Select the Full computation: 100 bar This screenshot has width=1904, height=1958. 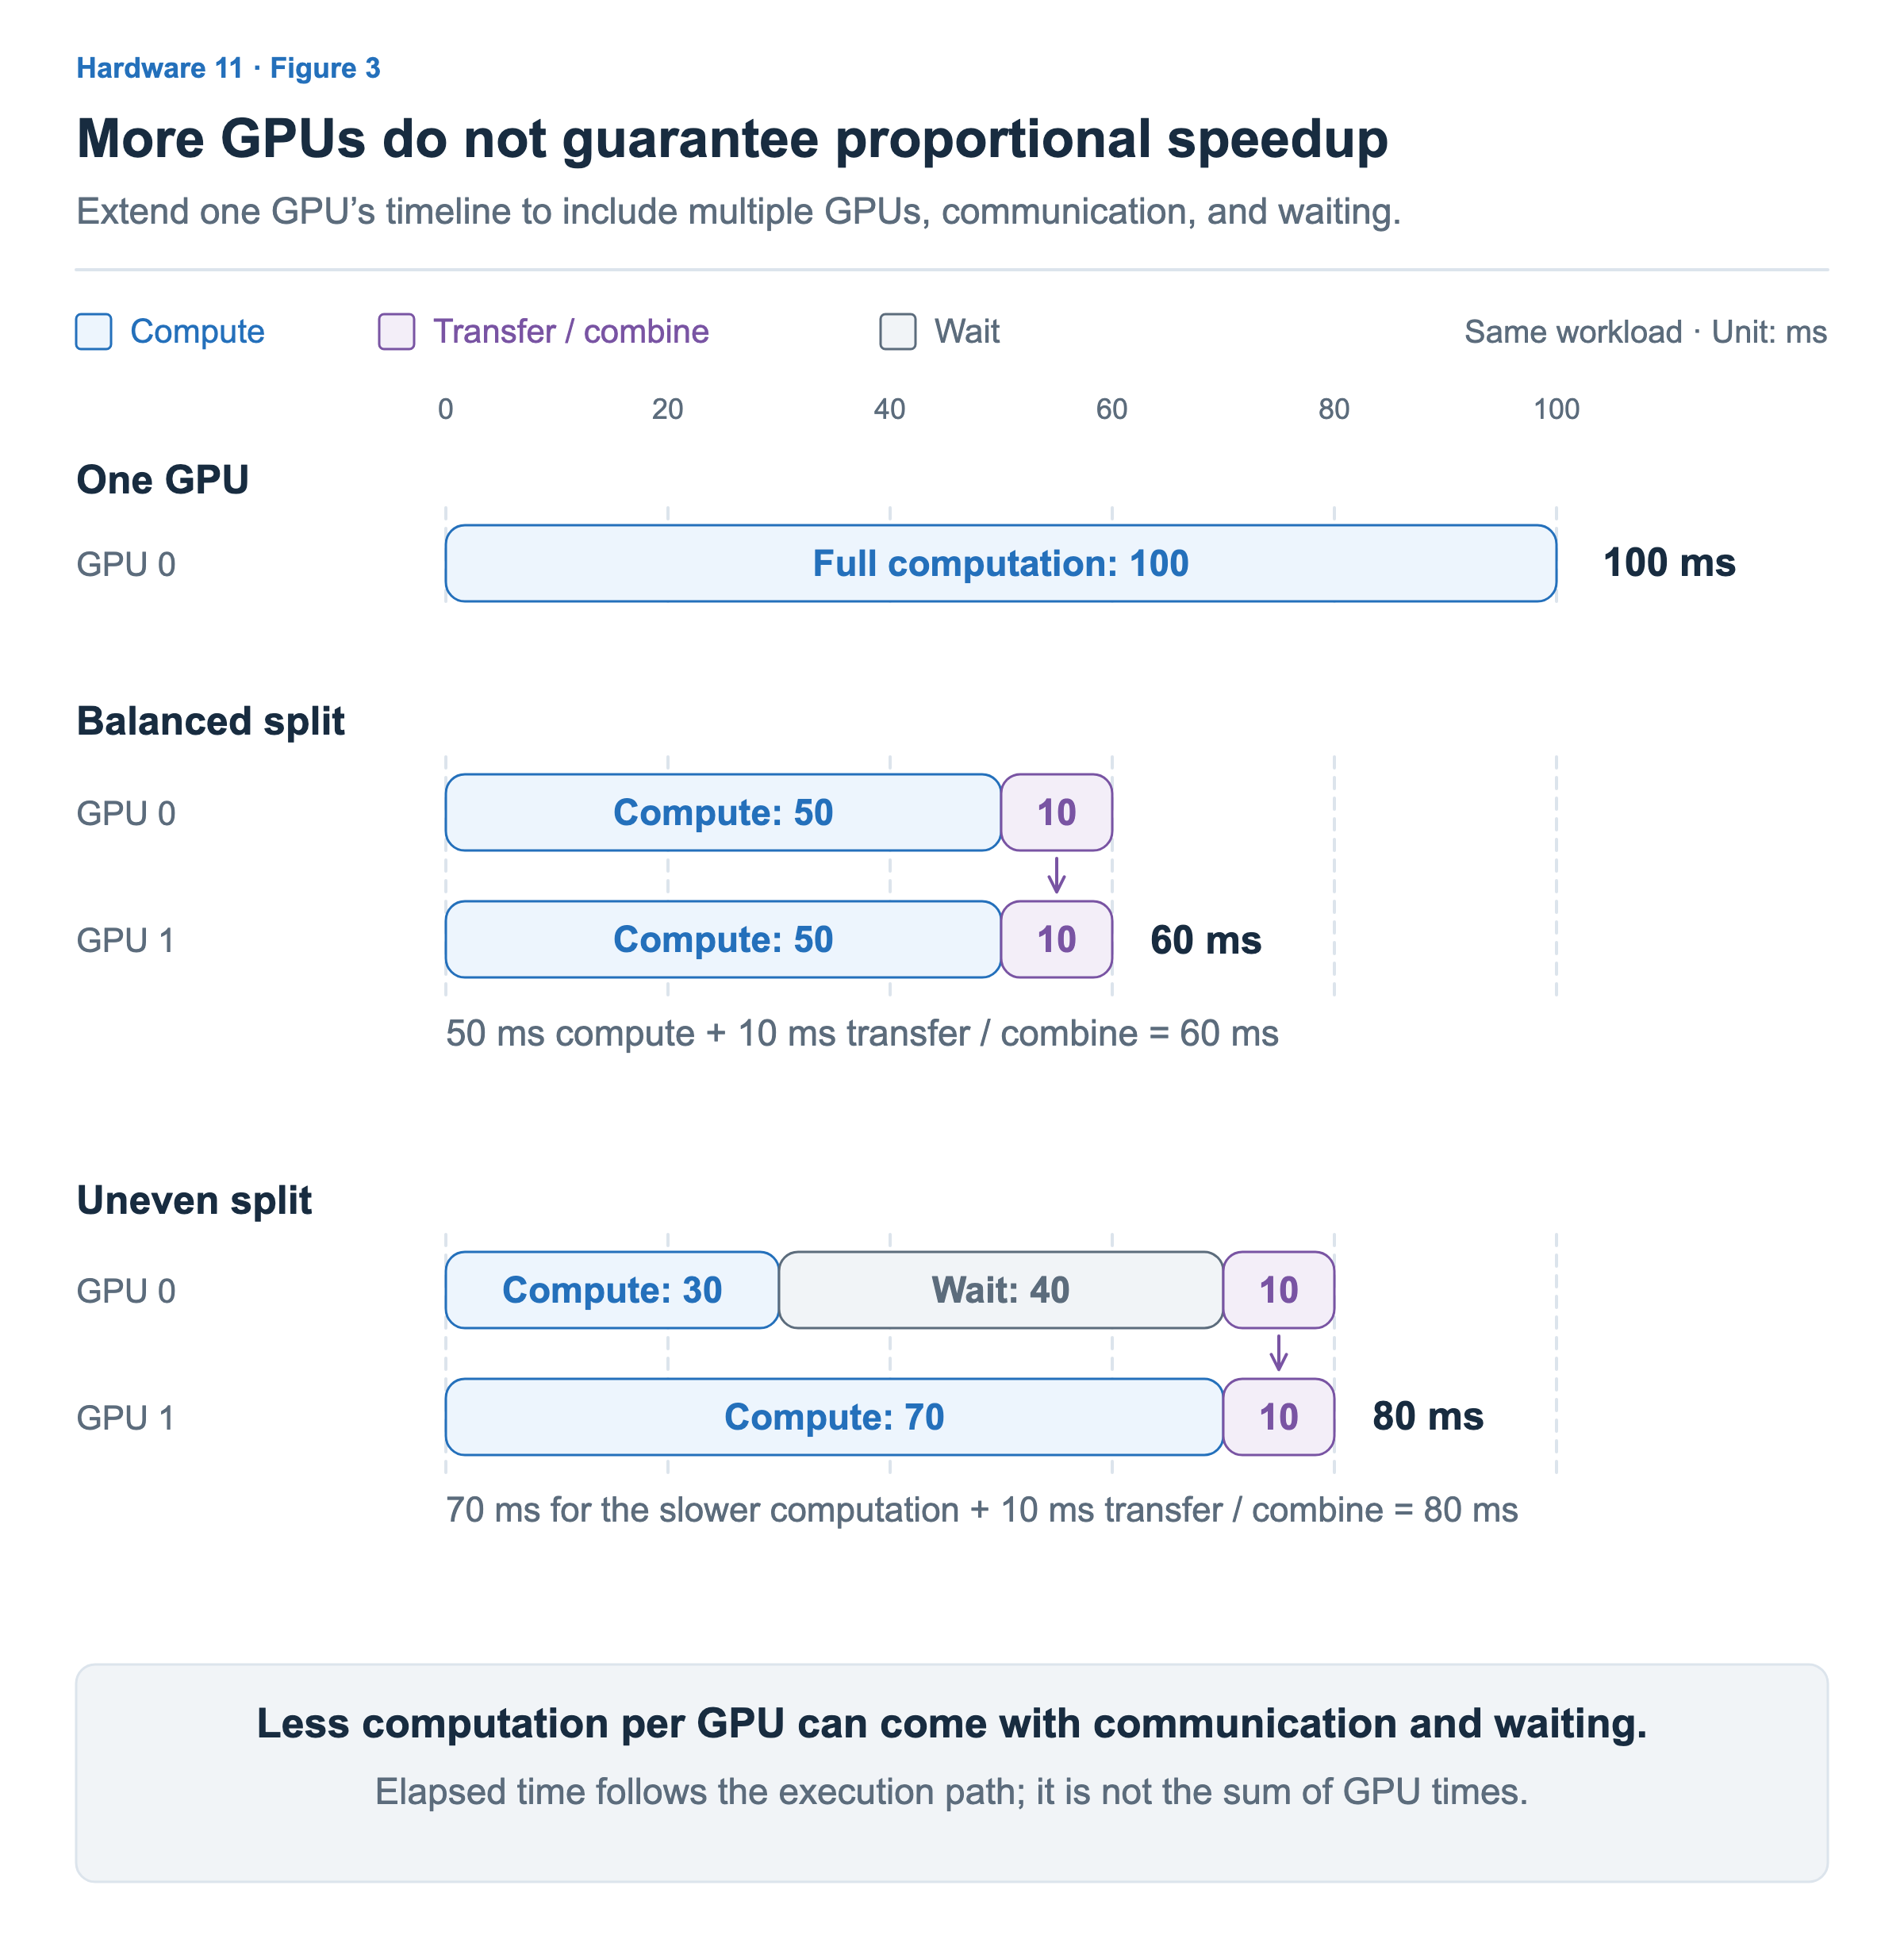1001,563
